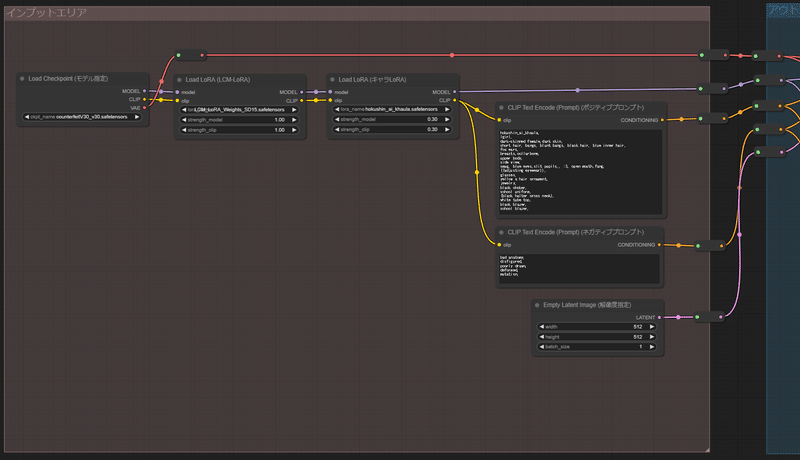
Task: Decrease LCM-LoRA strength_clip with left arrow
Action: pos(184,130)
